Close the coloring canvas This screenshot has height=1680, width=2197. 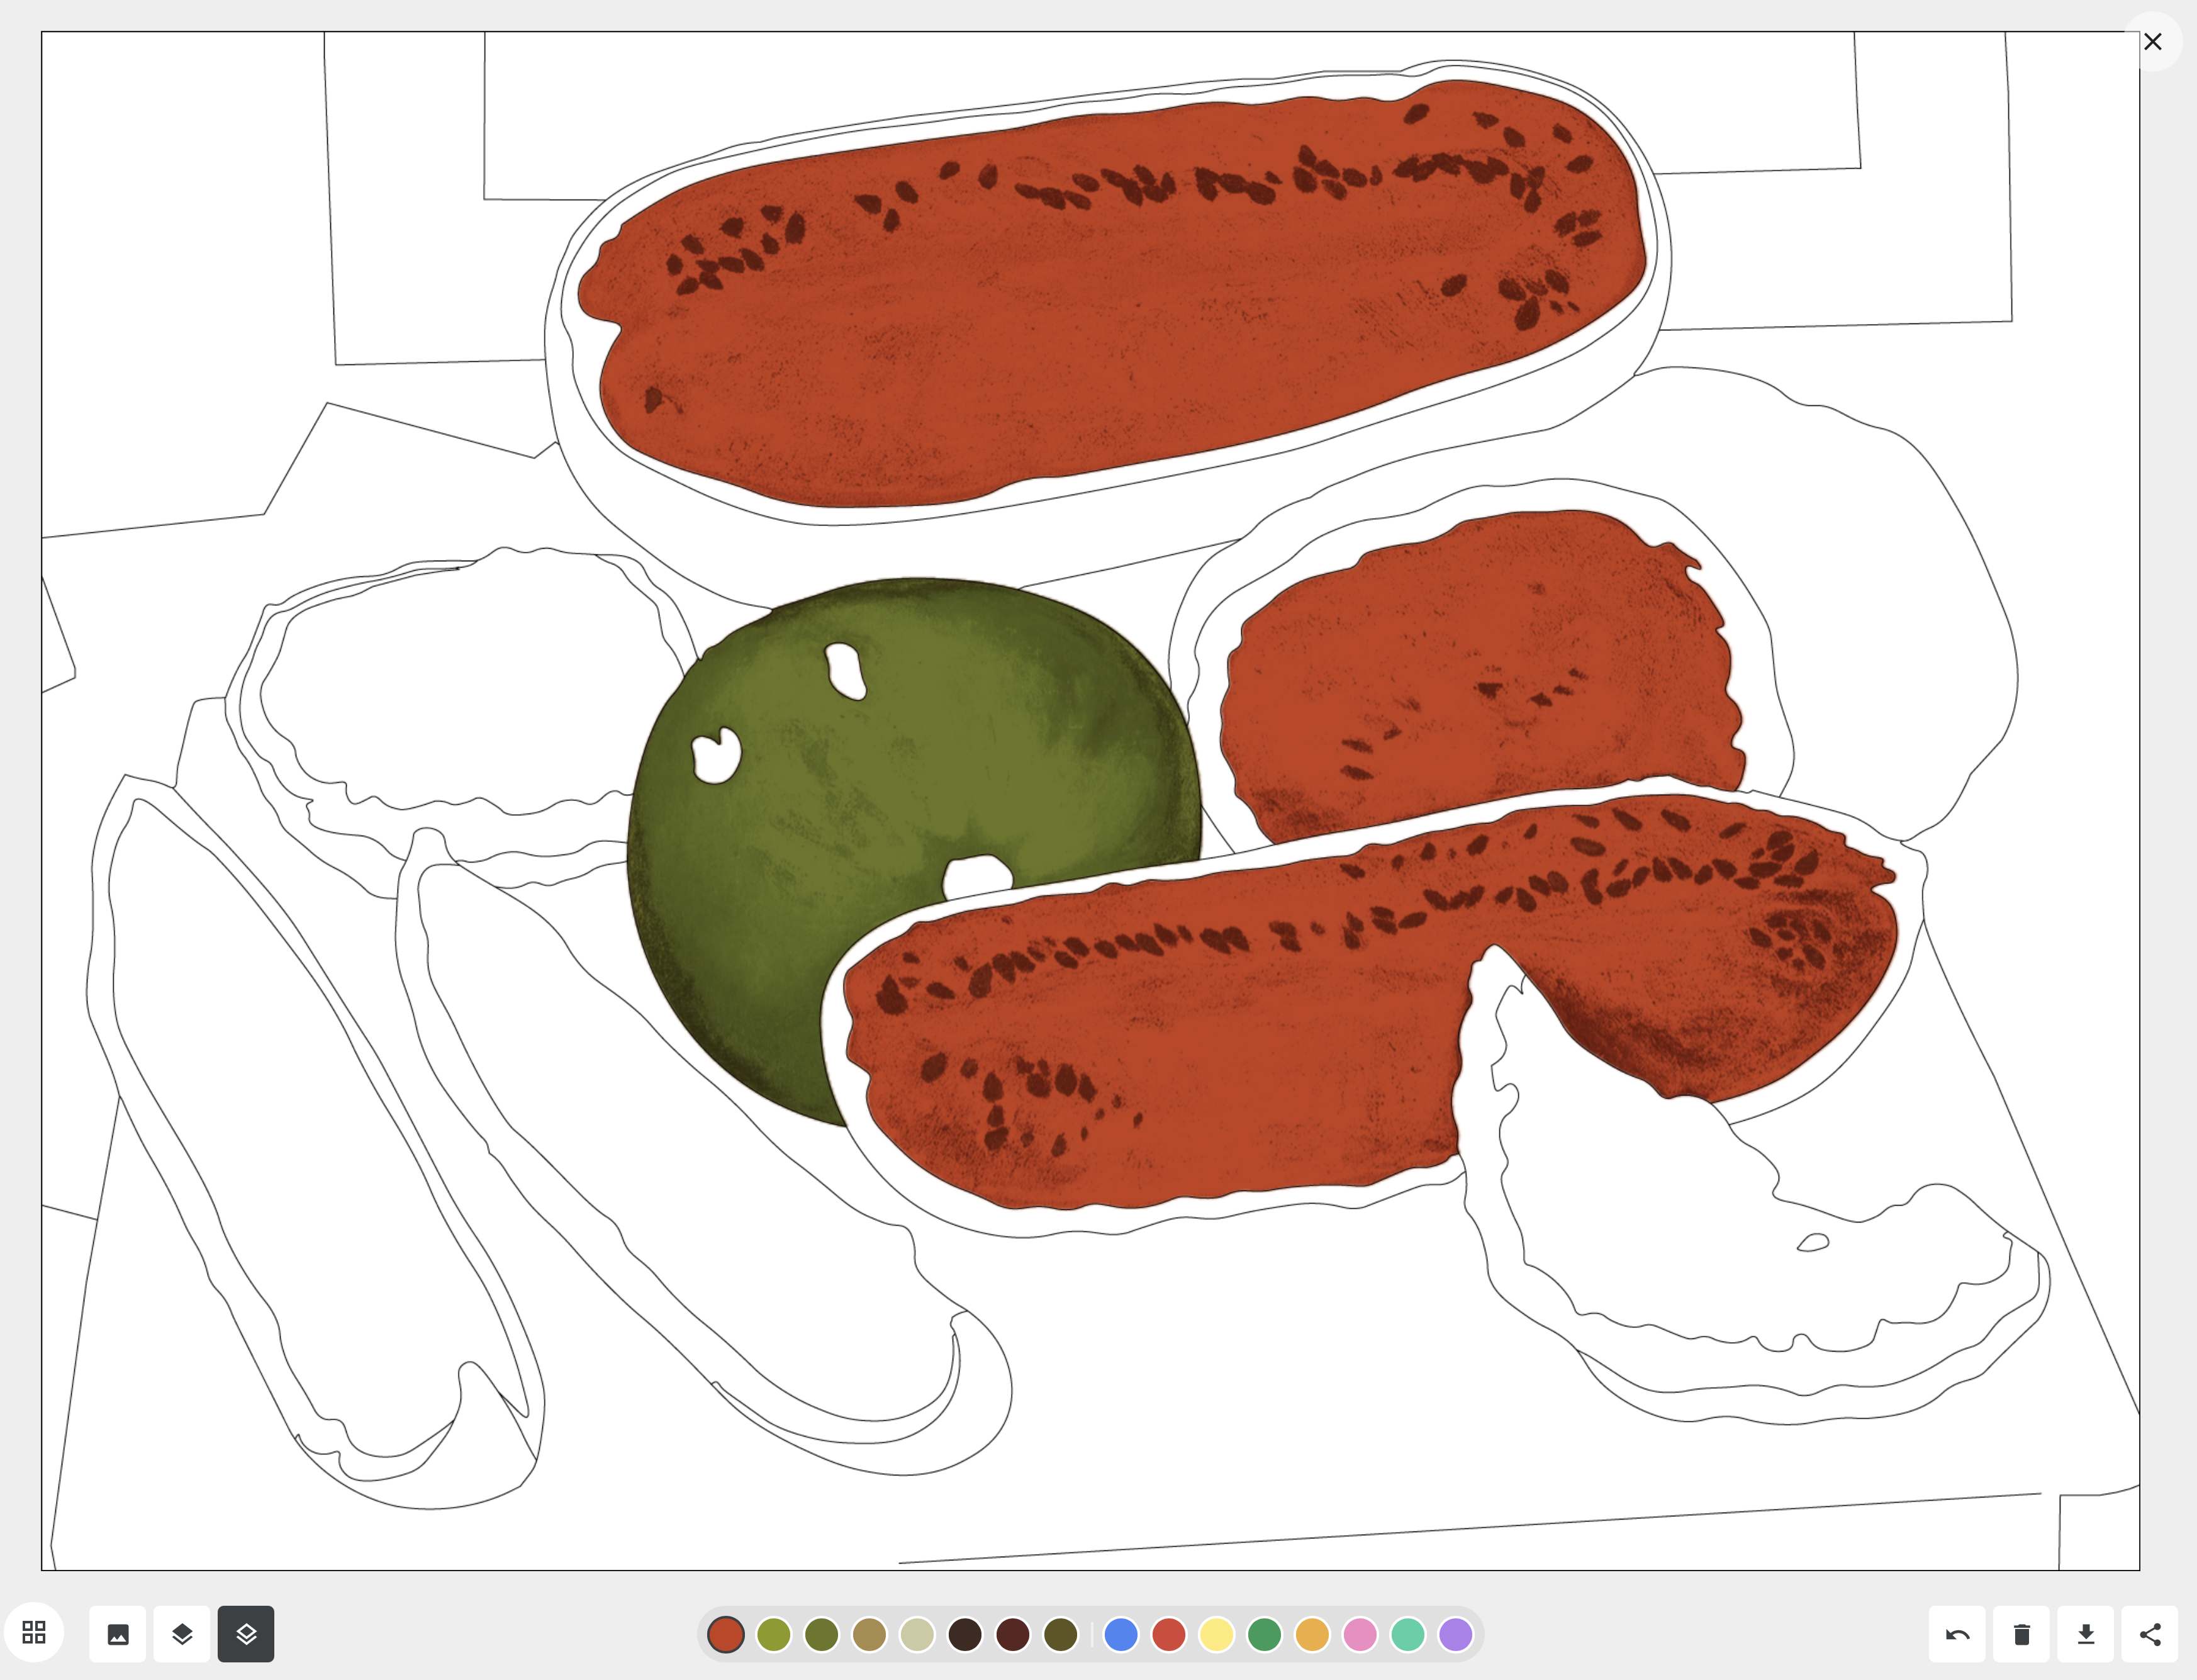2152,42
